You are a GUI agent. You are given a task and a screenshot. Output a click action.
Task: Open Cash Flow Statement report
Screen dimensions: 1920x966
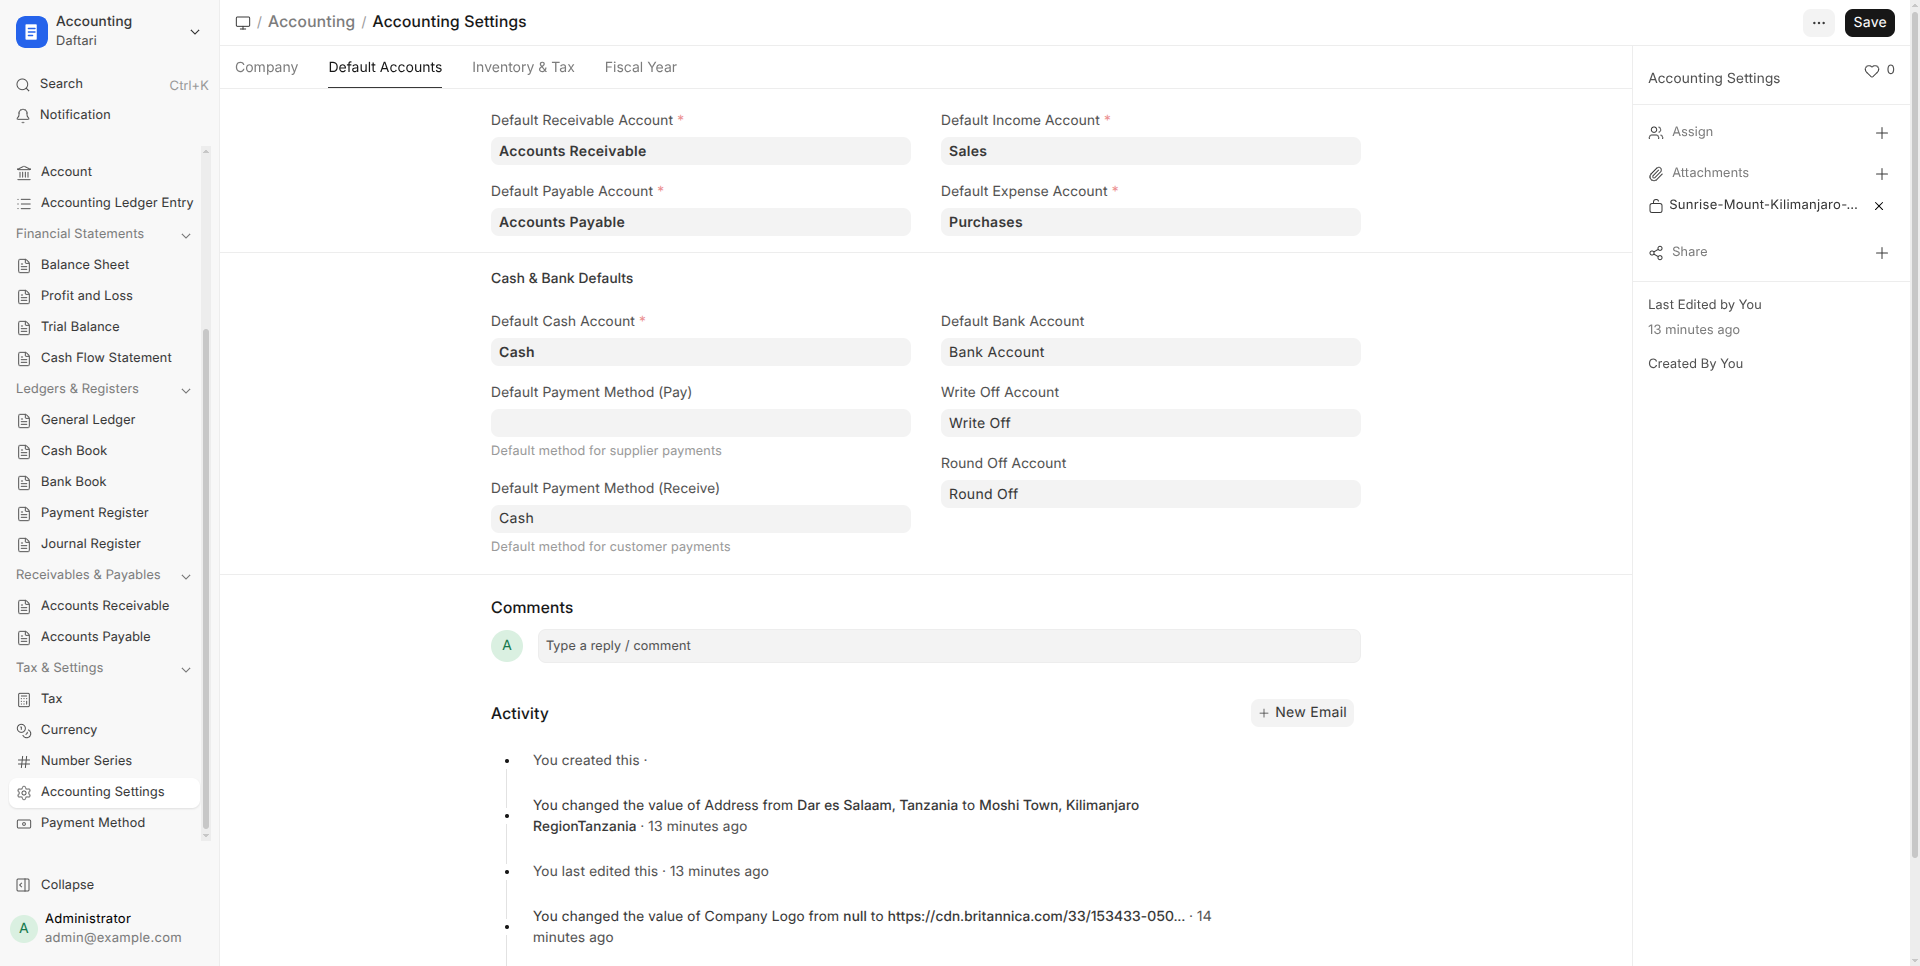point(106,358)
